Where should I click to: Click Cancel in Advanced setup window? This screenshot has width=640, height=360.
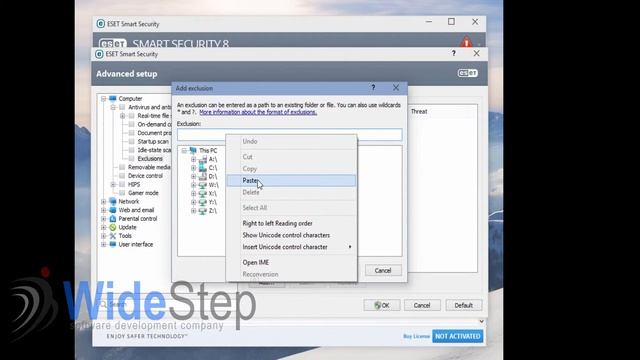click(422, 305)
